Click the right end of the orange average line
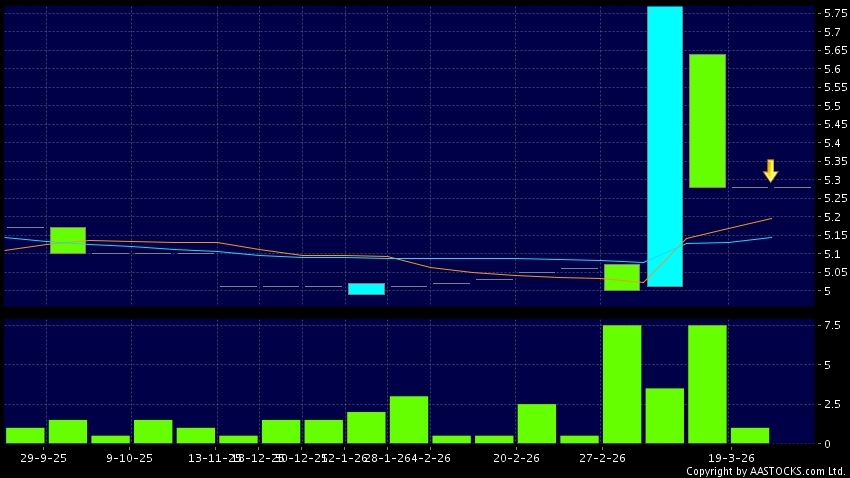Viewport: 850px width, 478px height. 770,218
